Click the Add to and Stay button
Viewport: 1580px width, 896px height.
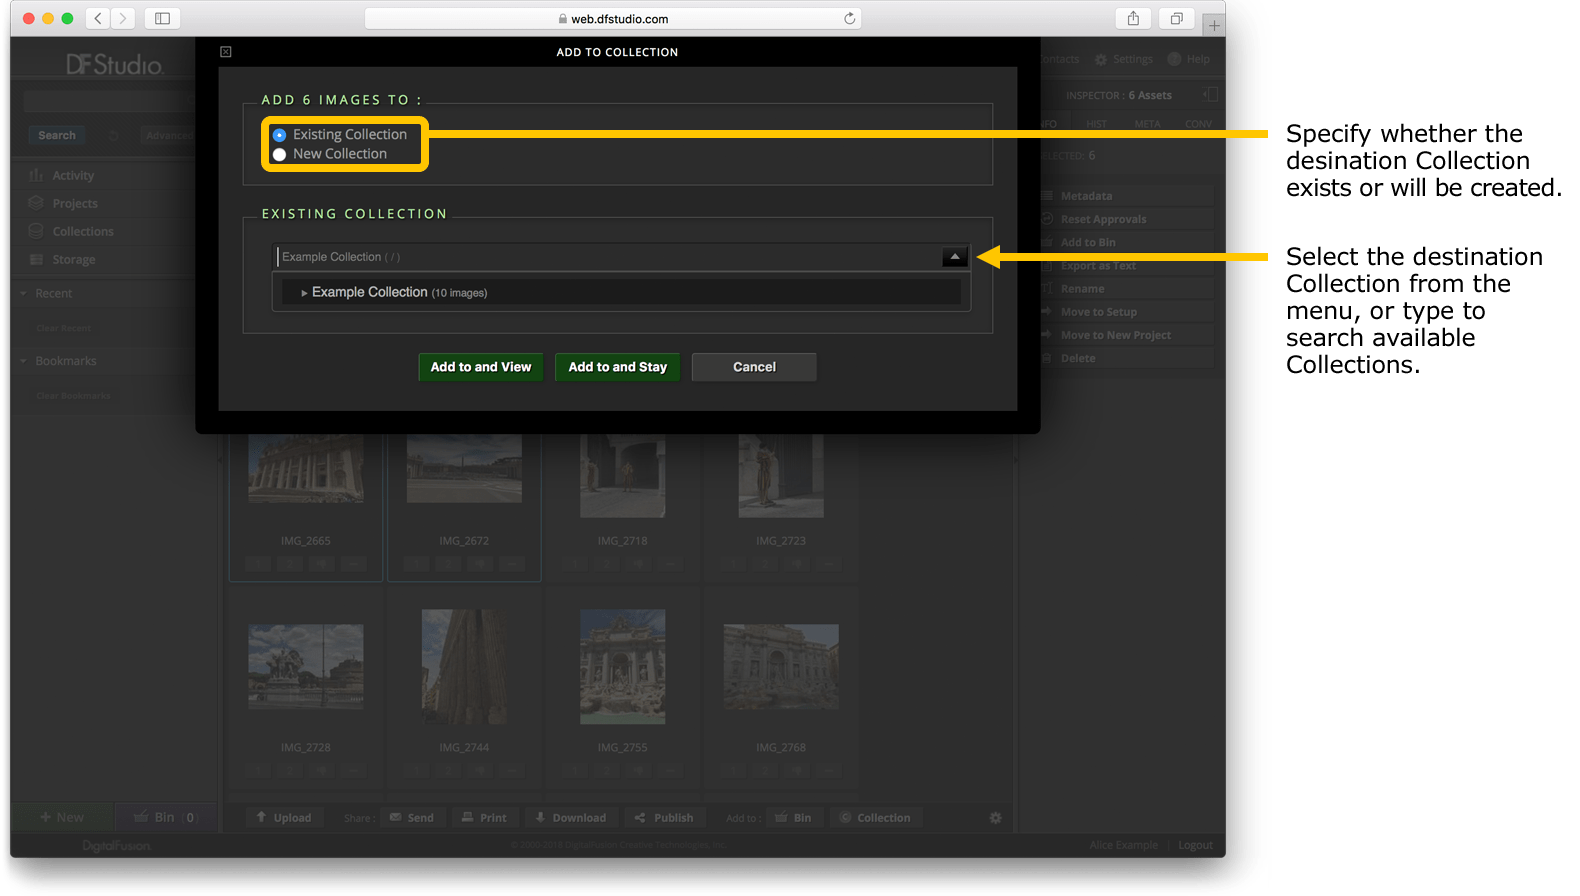coord(617,367)
